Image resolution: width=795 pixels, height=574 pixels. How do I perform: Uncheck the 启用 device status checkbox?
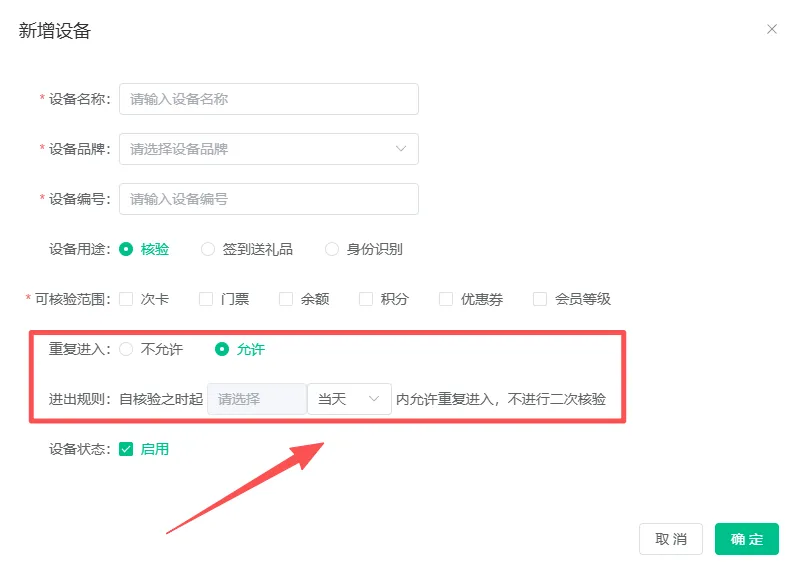click(126, 449)
